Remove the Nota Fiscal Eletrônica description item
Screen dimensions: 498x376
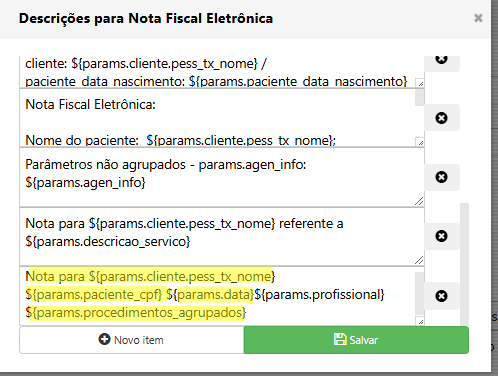pyautogui.click(x=442, y=118)
